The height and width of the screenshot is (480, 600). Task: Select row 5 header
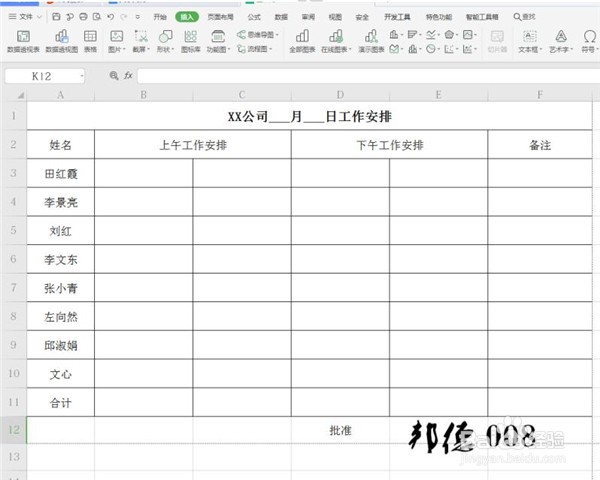pyautogui.click(x=13, y=230)
